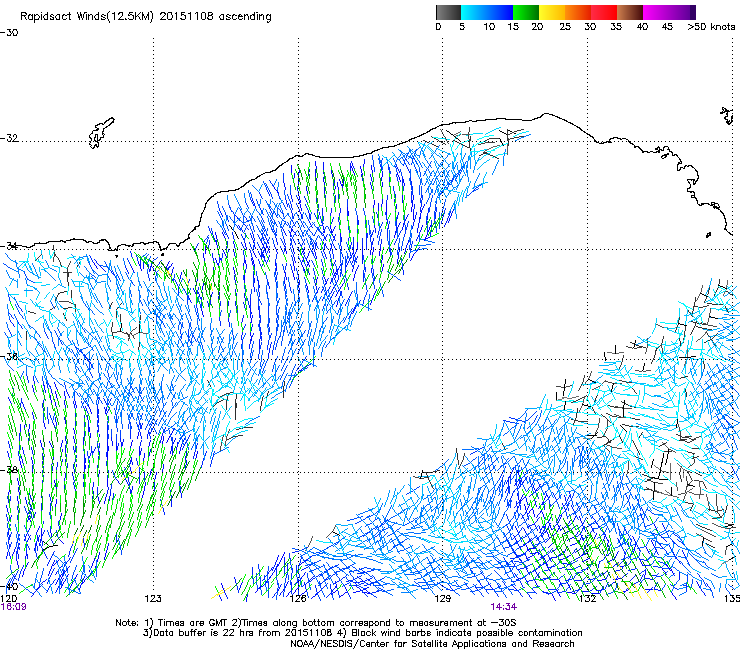
Task: Click the '-38' latitude label
Action: click(x=9, y=470)
